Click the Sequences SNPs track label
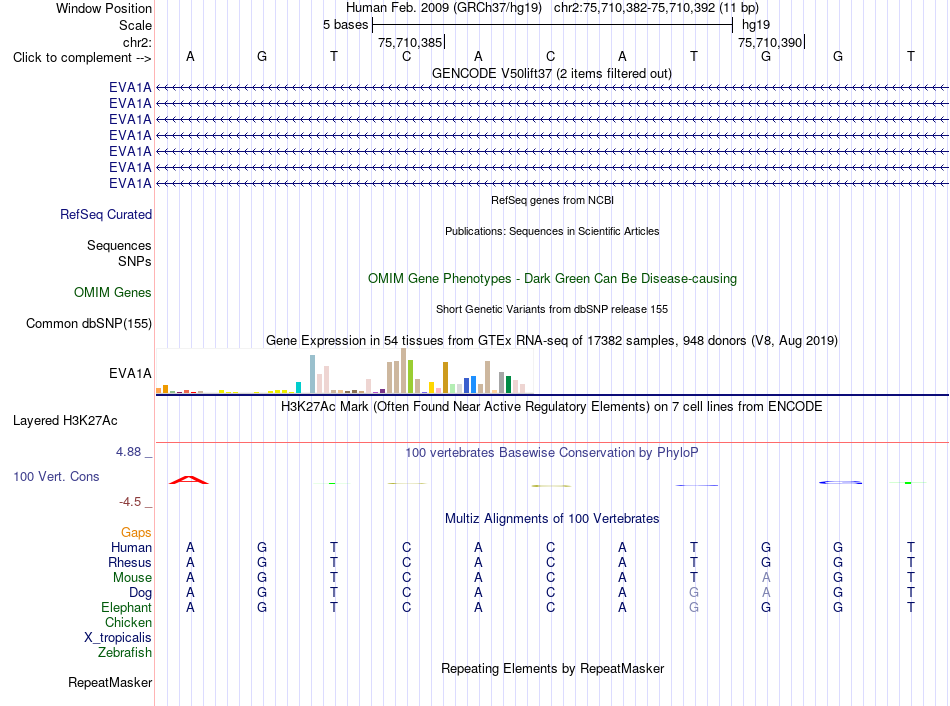Image resolution: width=950 pixels, height=706 pixels. pos(119,253)
